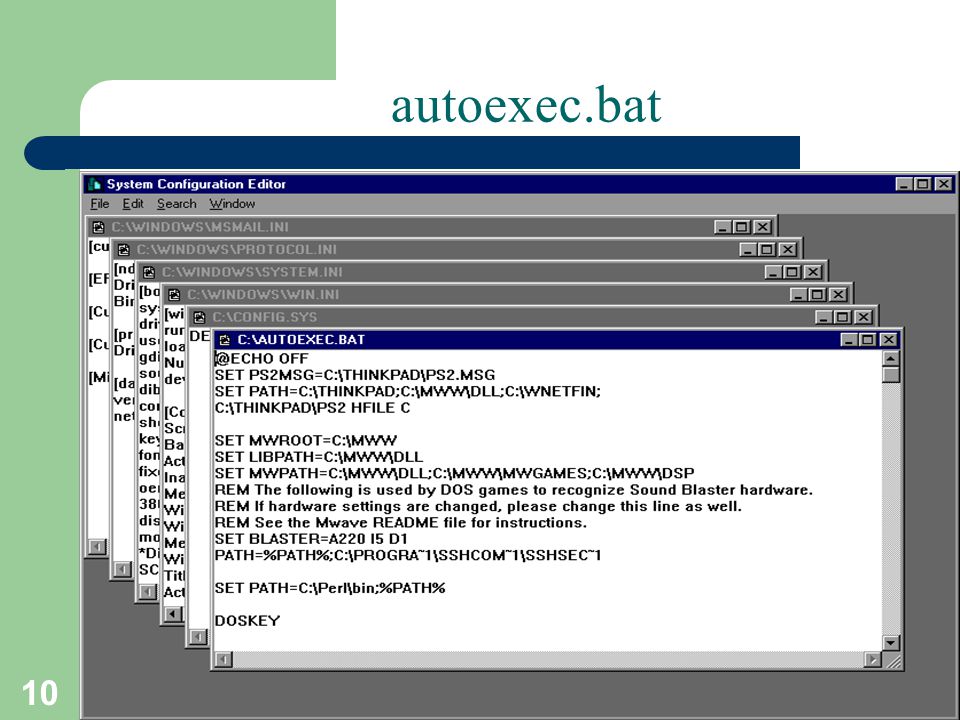Viewport: 960px width, 720px height.
Task: Open the Edit menu
Action: [133, 204]
